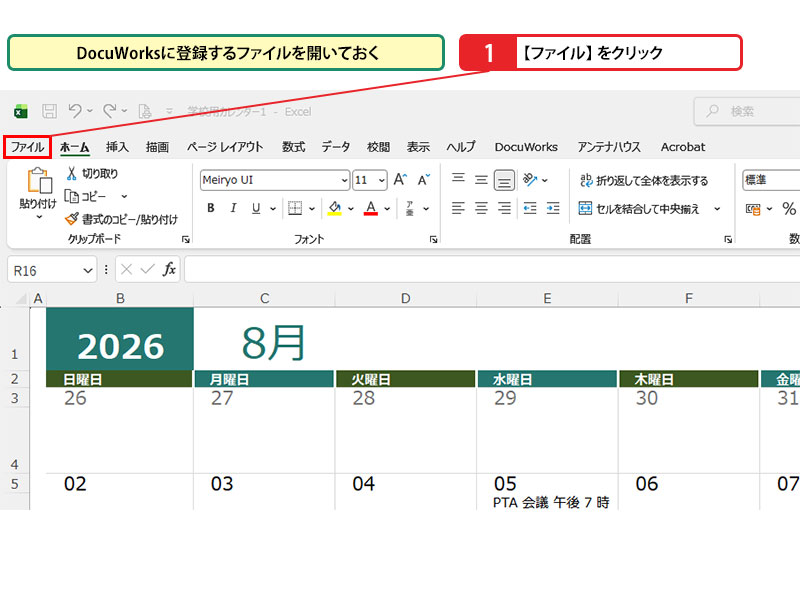Click セルを結合して中央揃え merge button
This screenshot has width=800, height=600.
pos(639,208)
